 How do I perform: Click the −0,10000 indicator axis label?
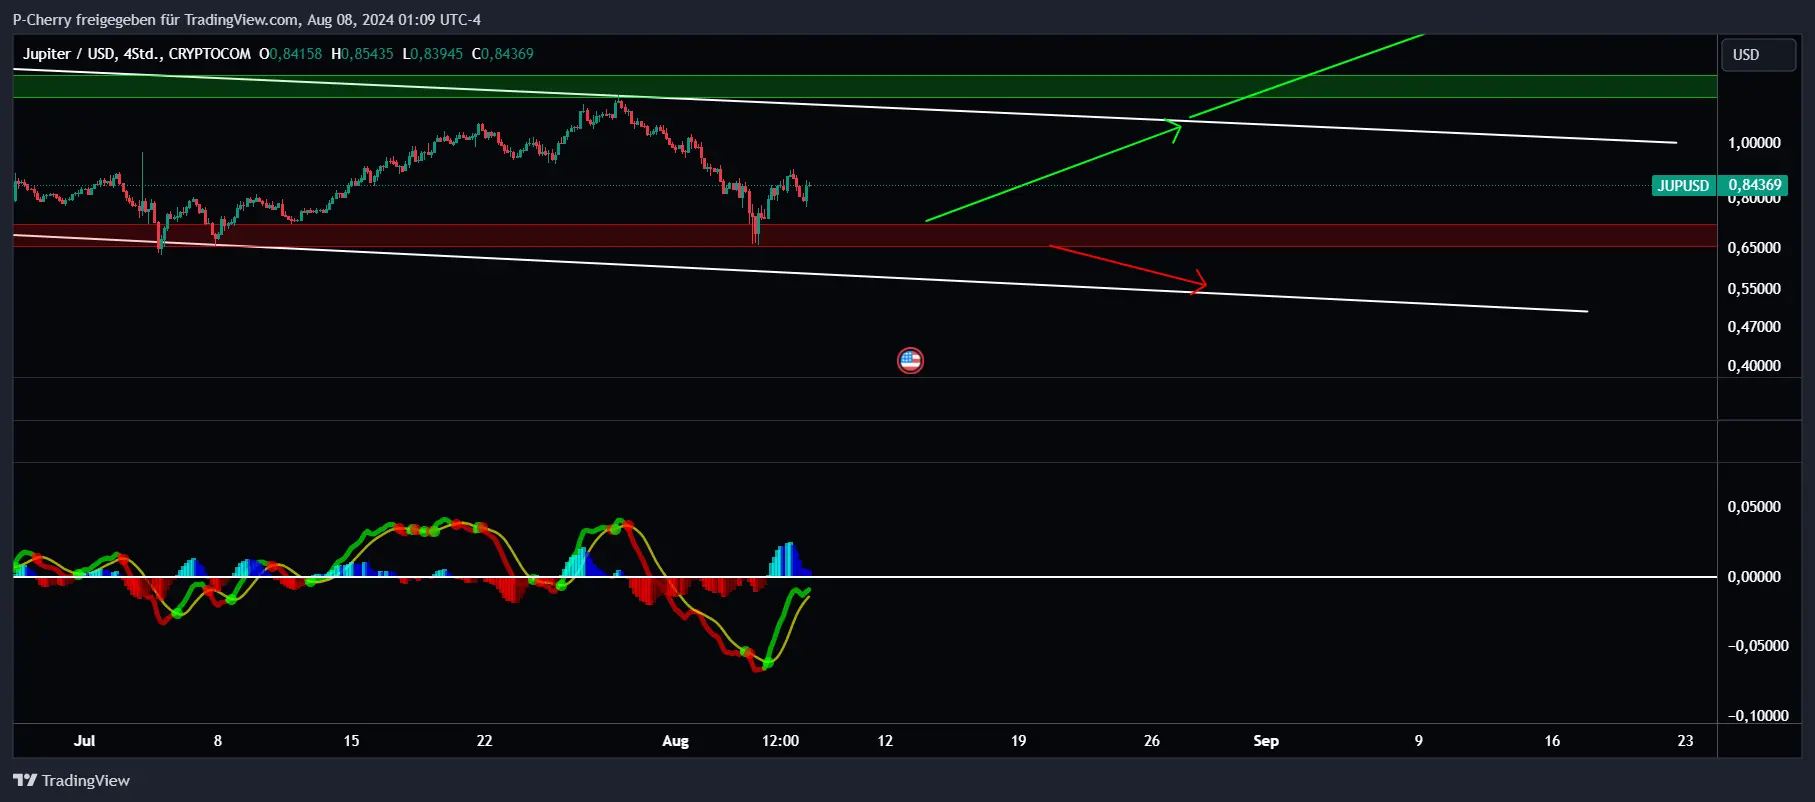1758,716
